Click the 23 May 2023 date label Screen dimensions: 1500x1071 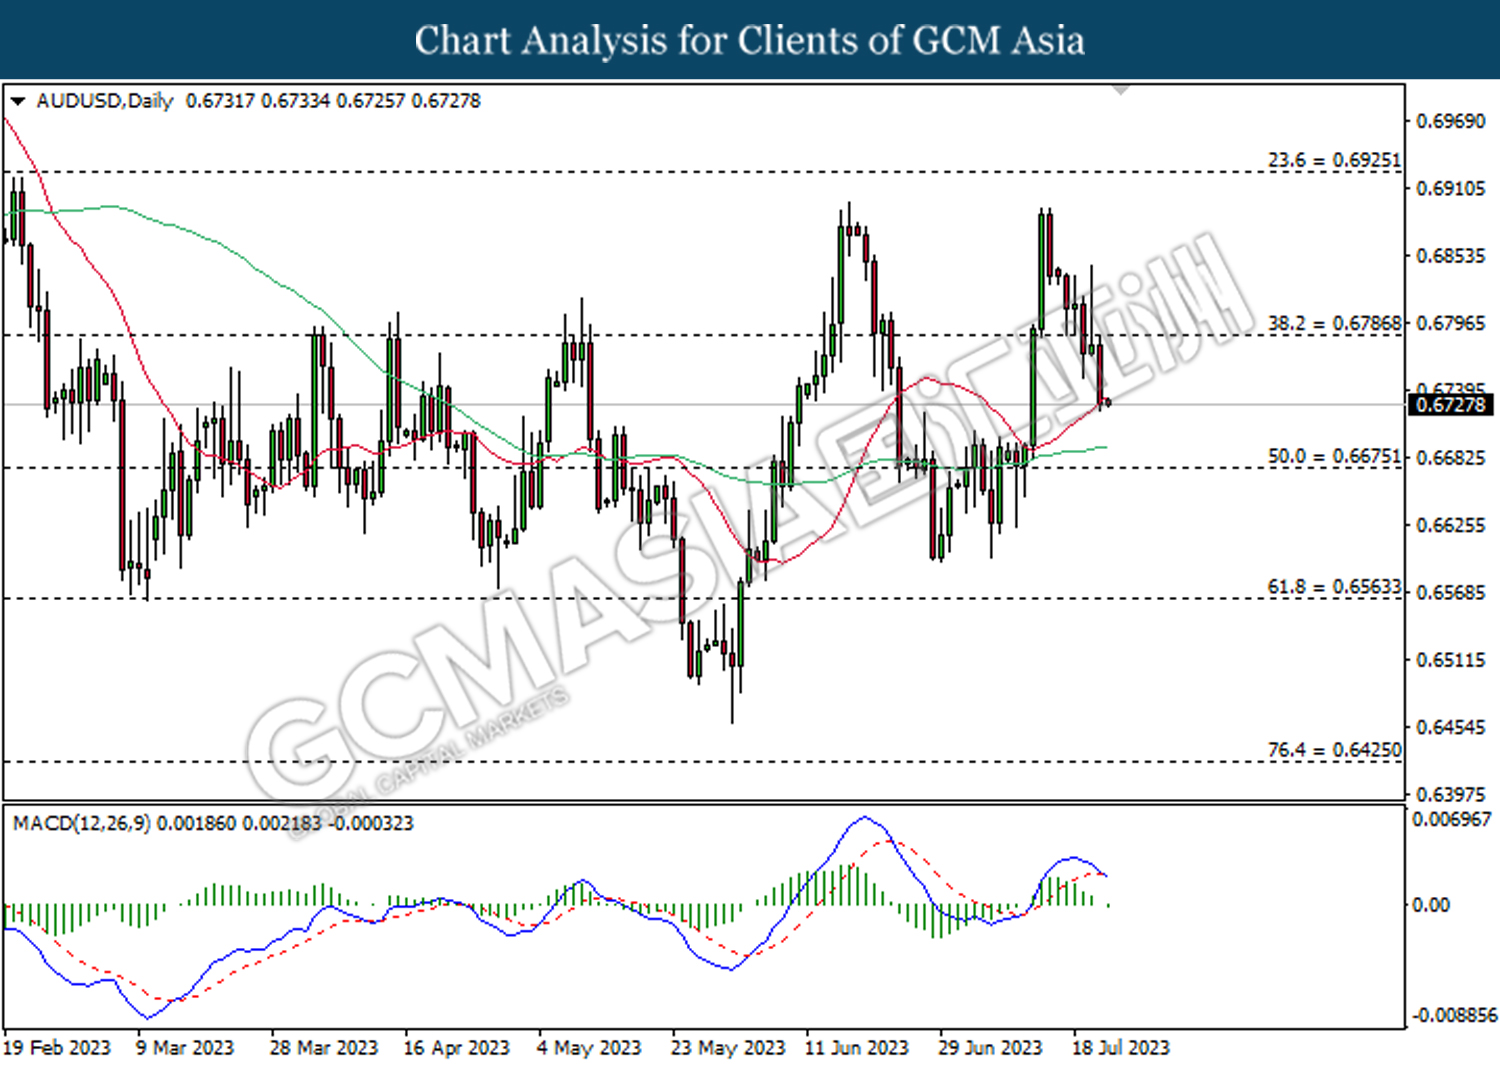pyautogui.click(x=728, y=1048)
